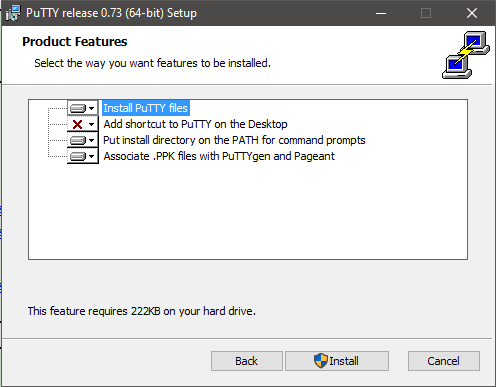This screenshot has height=387, width=496.
Task: Click the PuTTY installer icon in title bar
Action: tap(13, 13)
